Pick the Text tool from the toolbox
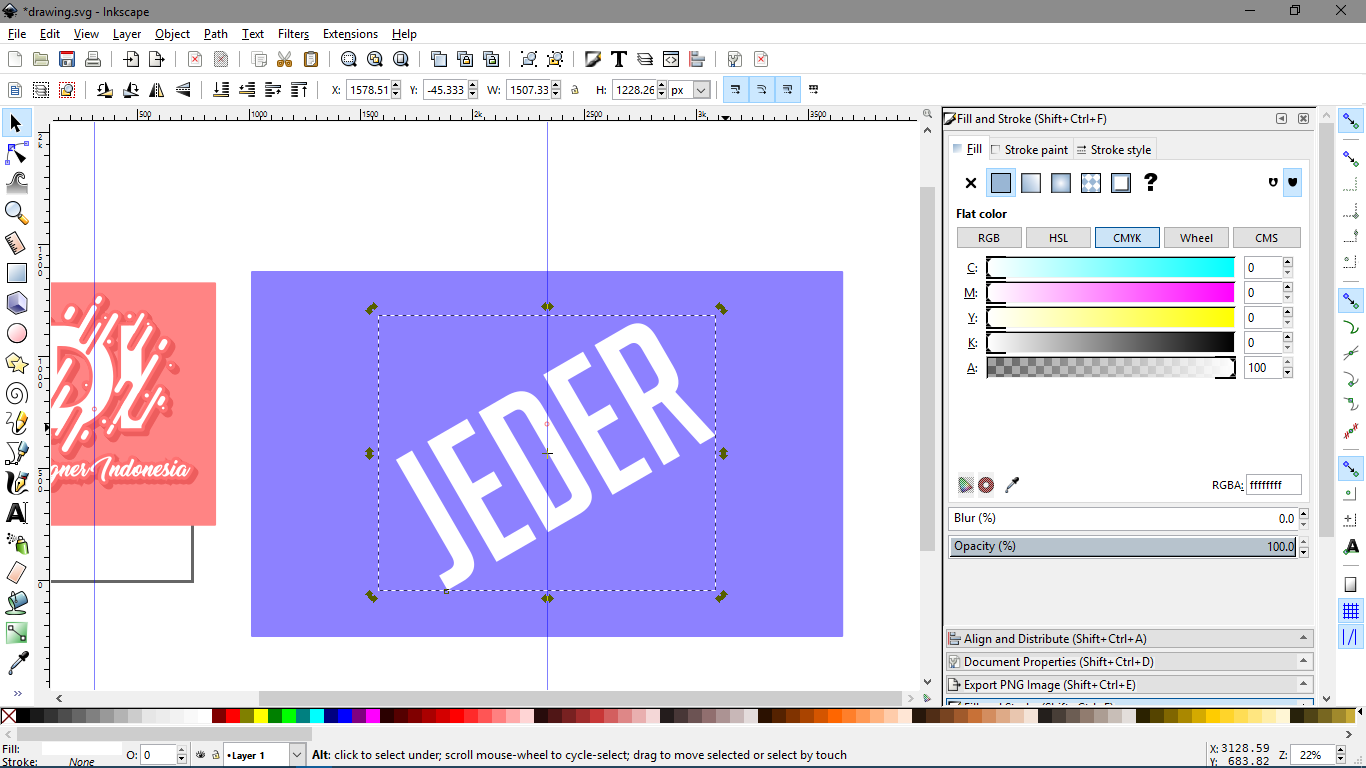This screenshot has height=768, width=1366. click(15, 512)
